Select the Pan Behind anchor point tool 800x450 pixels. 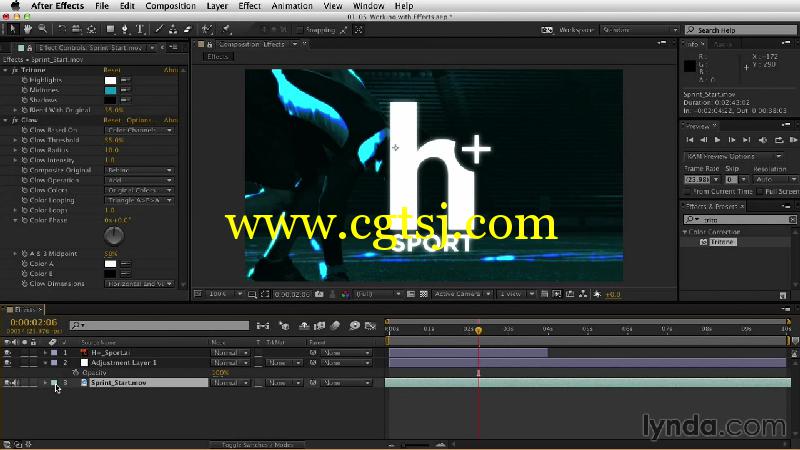click(91, 30)
